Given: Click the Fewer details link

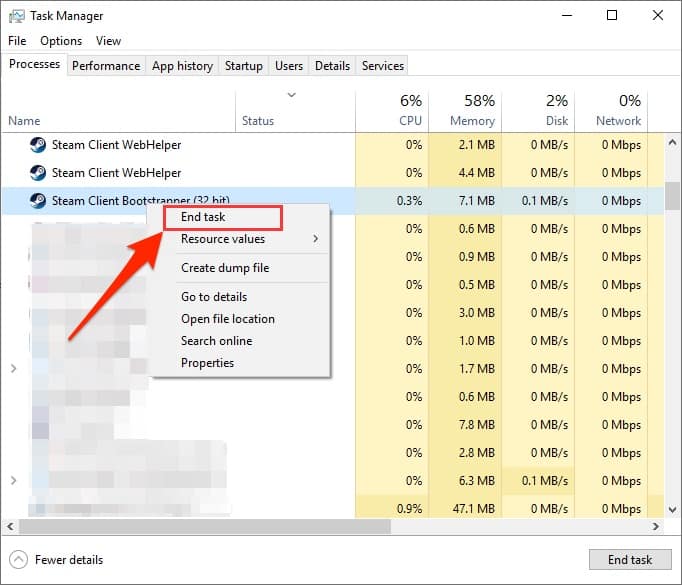Looking at the screenshot, I should (x=69, y=560).
